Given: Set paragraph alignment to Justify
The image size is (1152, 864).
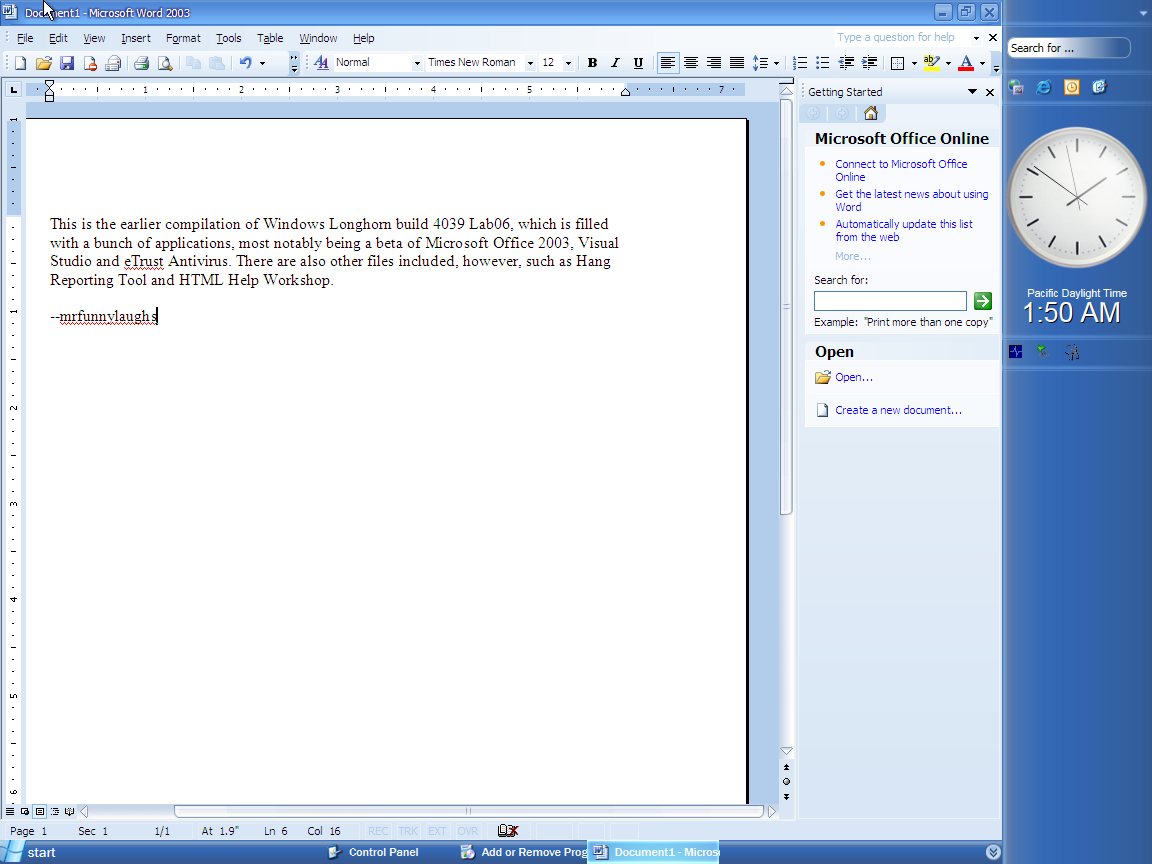Looking at the screenshot, I should click(737, 63).
